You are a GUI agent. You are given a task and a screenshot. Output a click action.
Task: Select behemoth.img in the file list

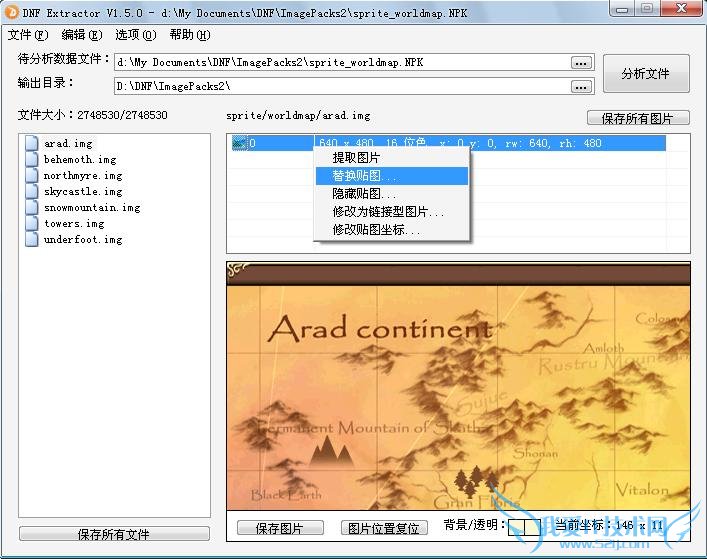[80, 159]
